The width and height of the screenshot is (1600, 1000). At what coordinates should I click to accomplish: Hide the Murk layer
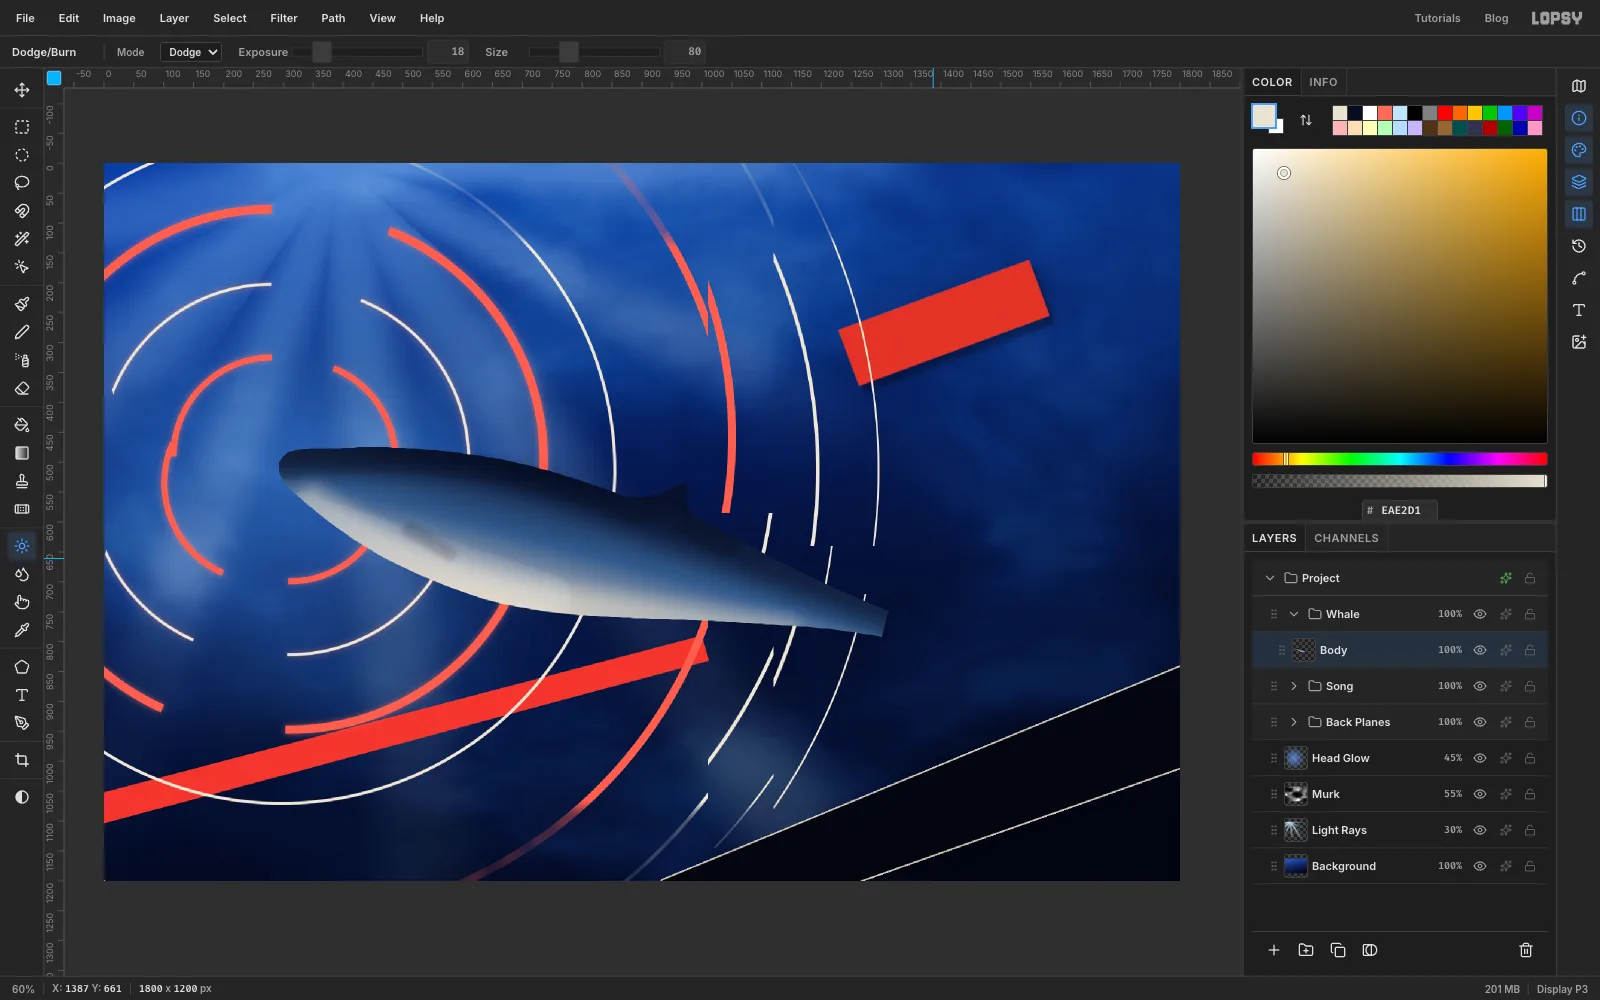coord(1480,794)
